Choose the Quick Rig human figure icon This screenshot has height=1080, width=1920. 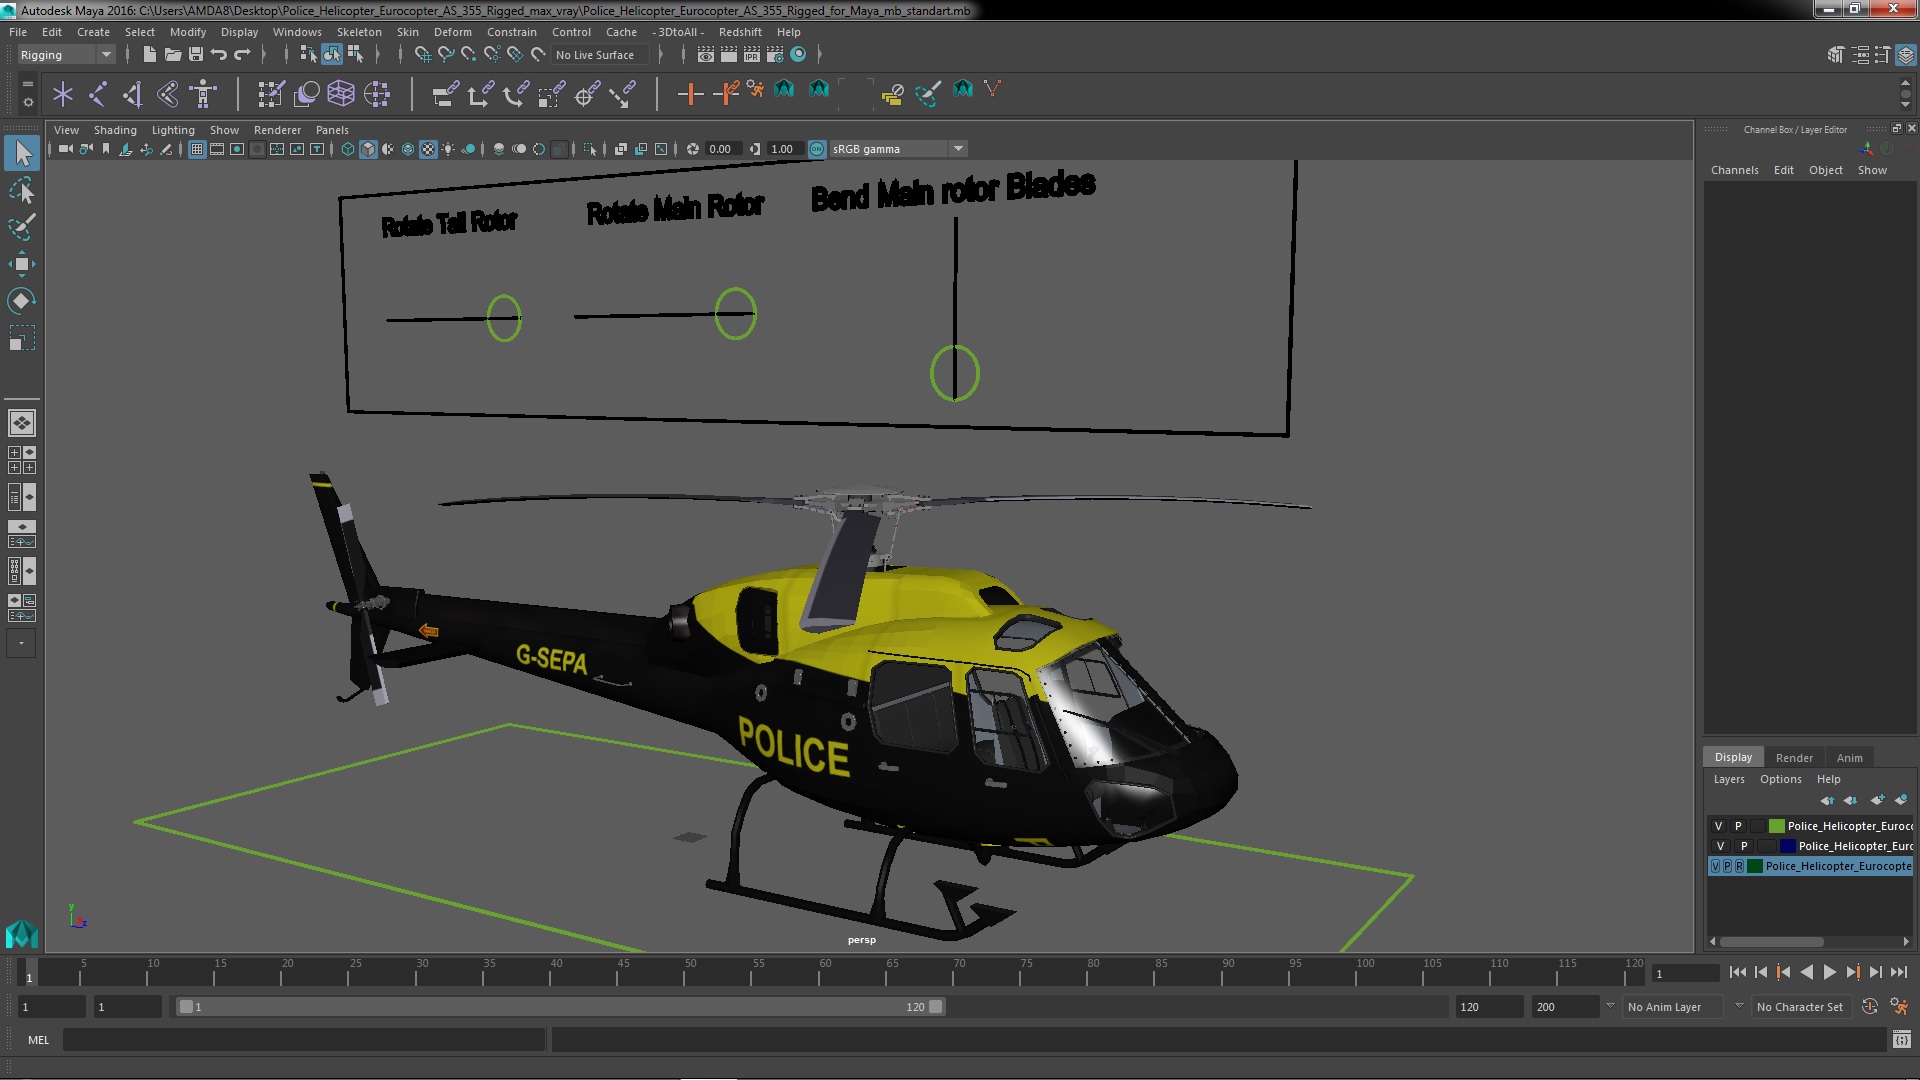pos(204,95)
